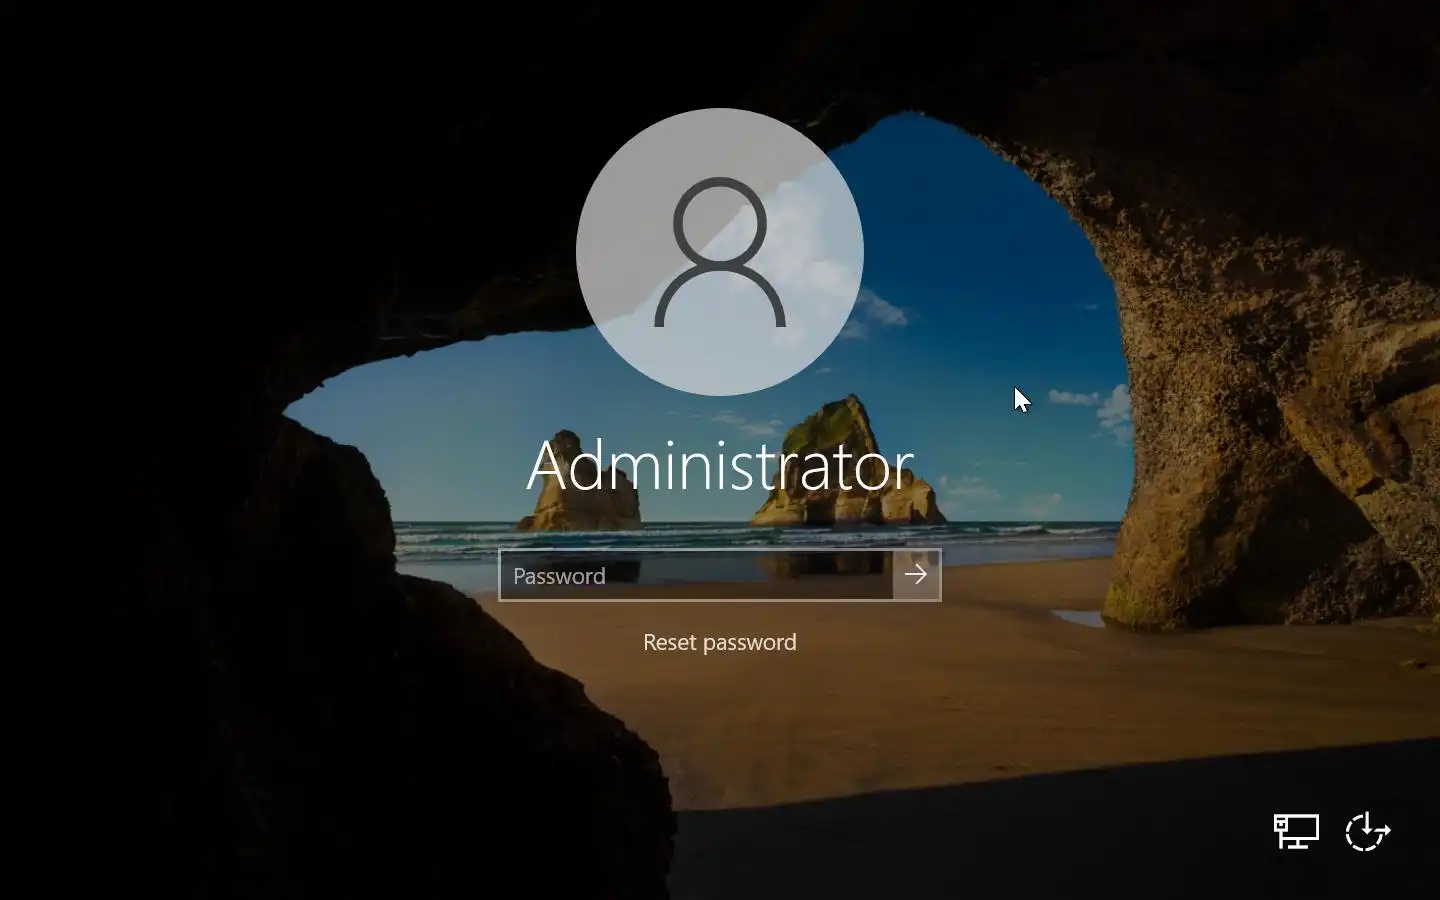Submit password with the arrow button
This screenshot has height=900, width=1440.
(x=916, y=575)
